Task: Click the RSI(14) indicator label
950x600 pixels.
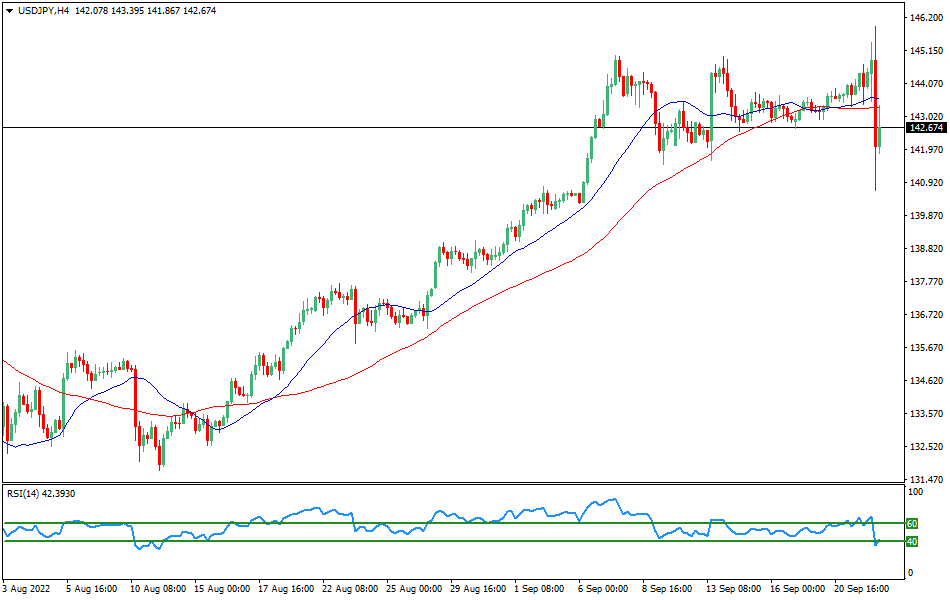Action: pyautogui.click(x=26, y=493)
